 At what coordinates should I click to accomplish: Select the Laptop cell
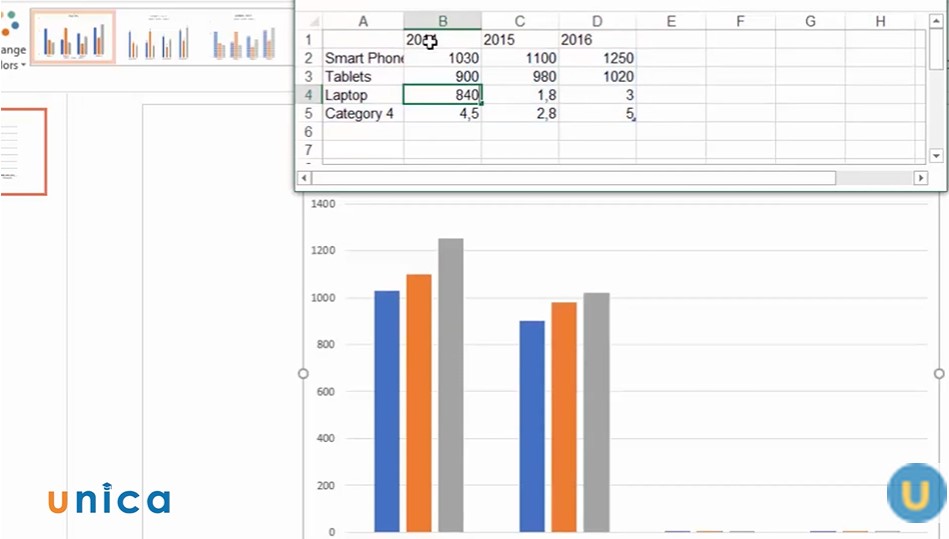[x=363, y=95]
